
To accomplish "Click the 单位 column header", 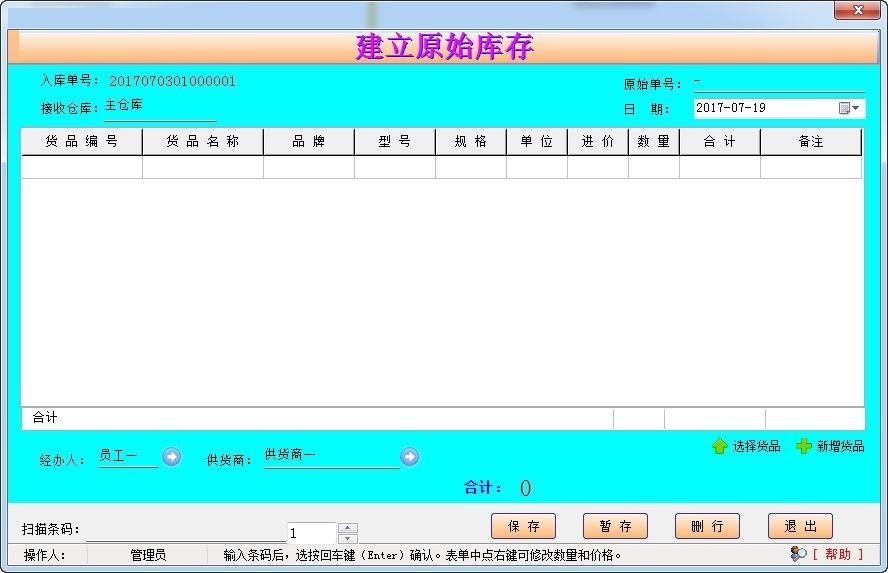I will tap(537, 142).
